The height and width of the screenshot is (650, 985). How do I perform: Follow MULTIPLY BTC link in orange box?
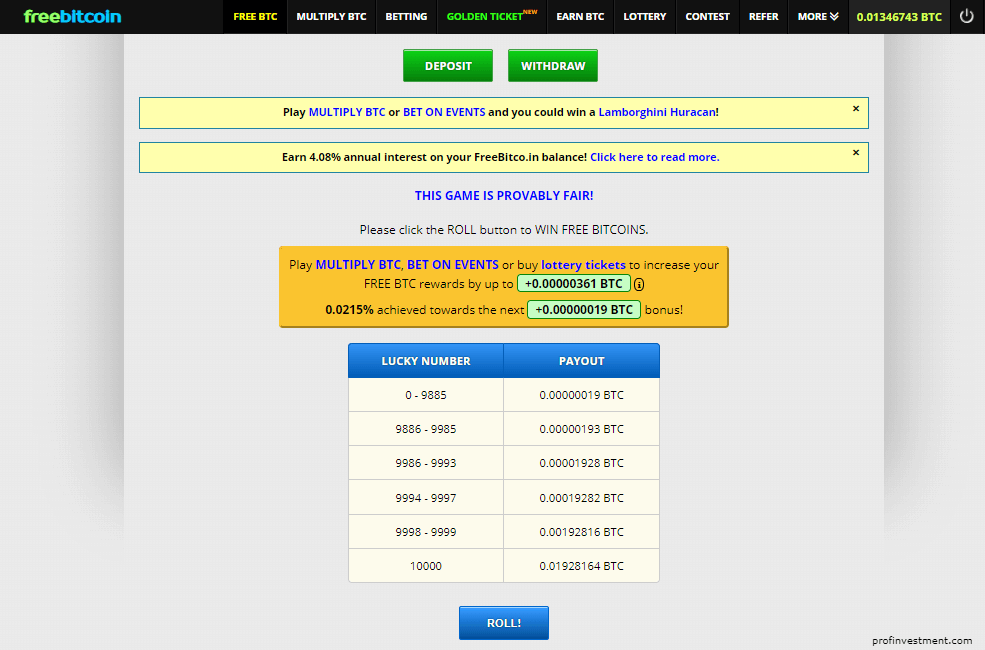(358, 265)
